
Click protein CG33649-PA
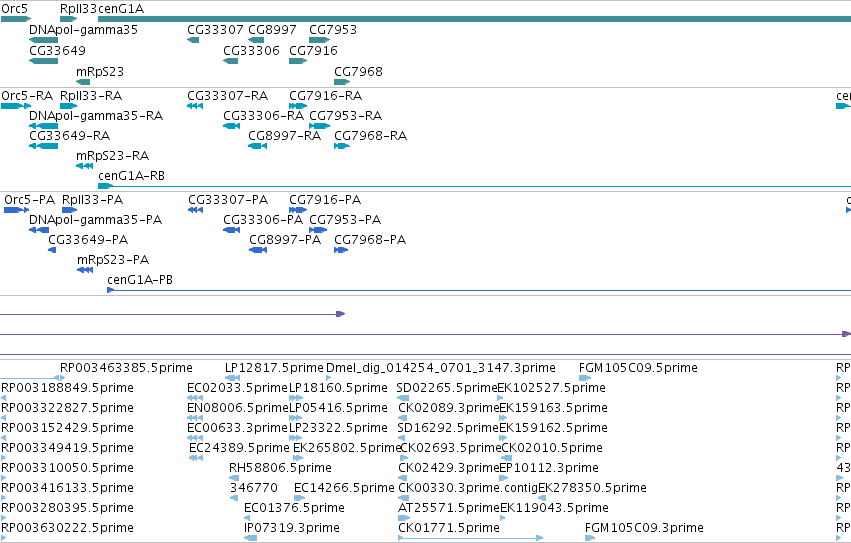pyautogui.click(x=52, y=250)
